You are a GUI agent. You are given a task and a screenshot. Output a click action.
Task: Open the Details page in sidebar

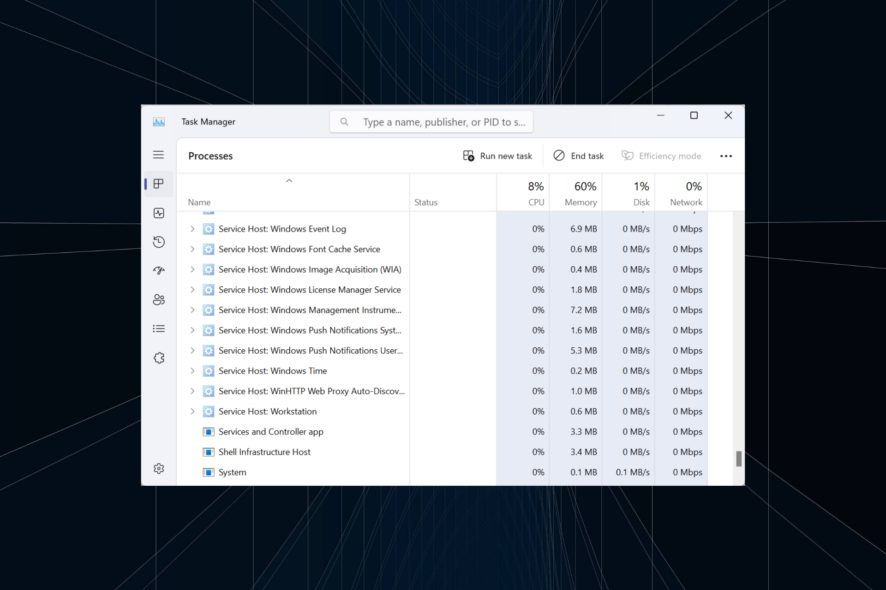pyautogui.click(x=159, y=328)
